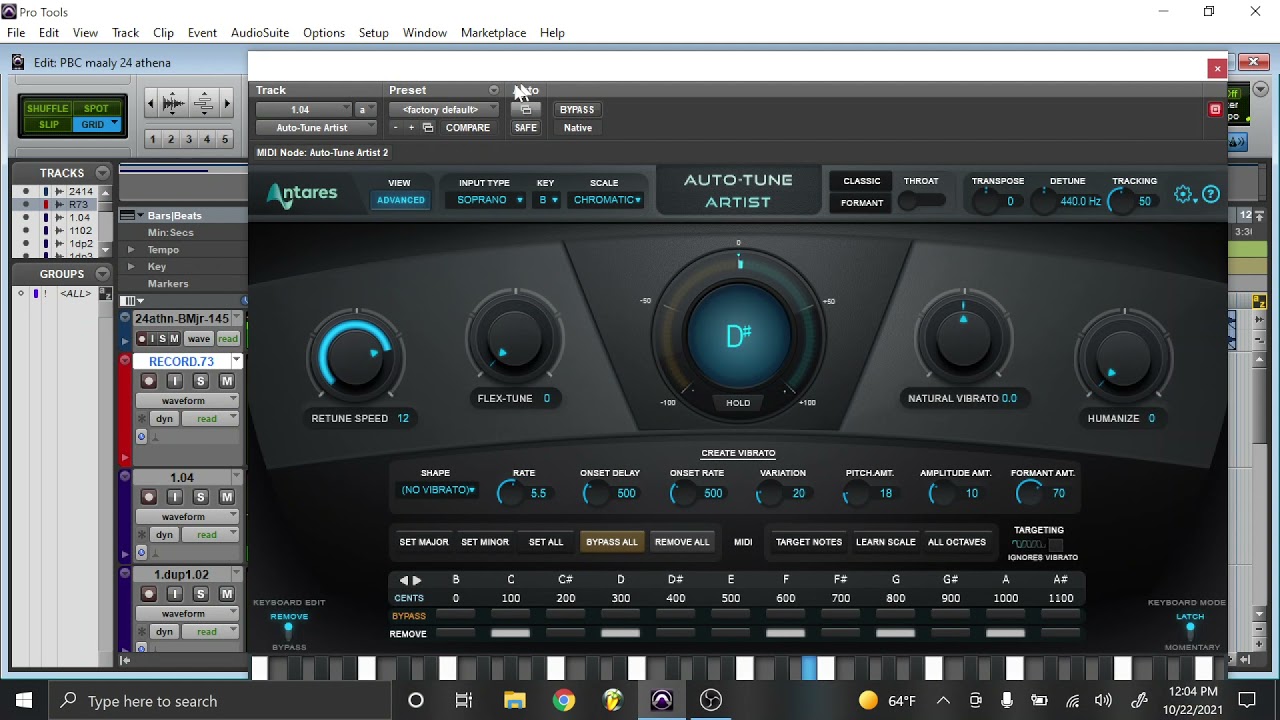Click the red plugin target button
The image size is (1280, 720).
click(1215, 109)
